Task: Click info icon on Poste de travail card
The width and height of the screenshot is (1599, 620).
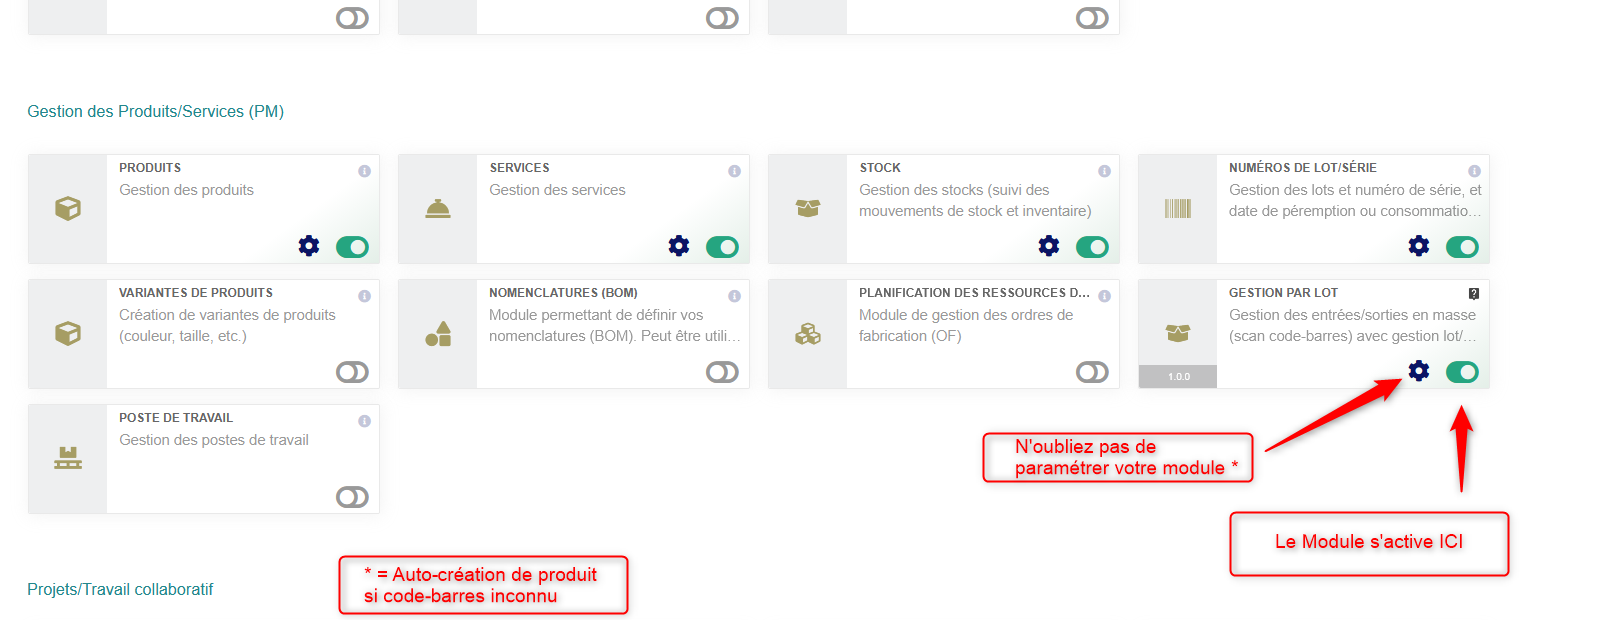Action: 364,421
